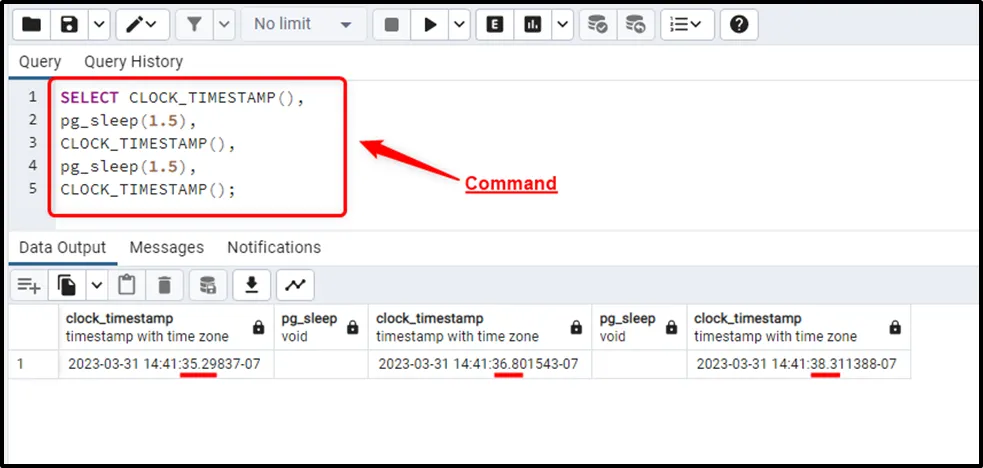Screen dimensions: 983x468
Task: Click the Save File disk icon
Action: (69, 24)
